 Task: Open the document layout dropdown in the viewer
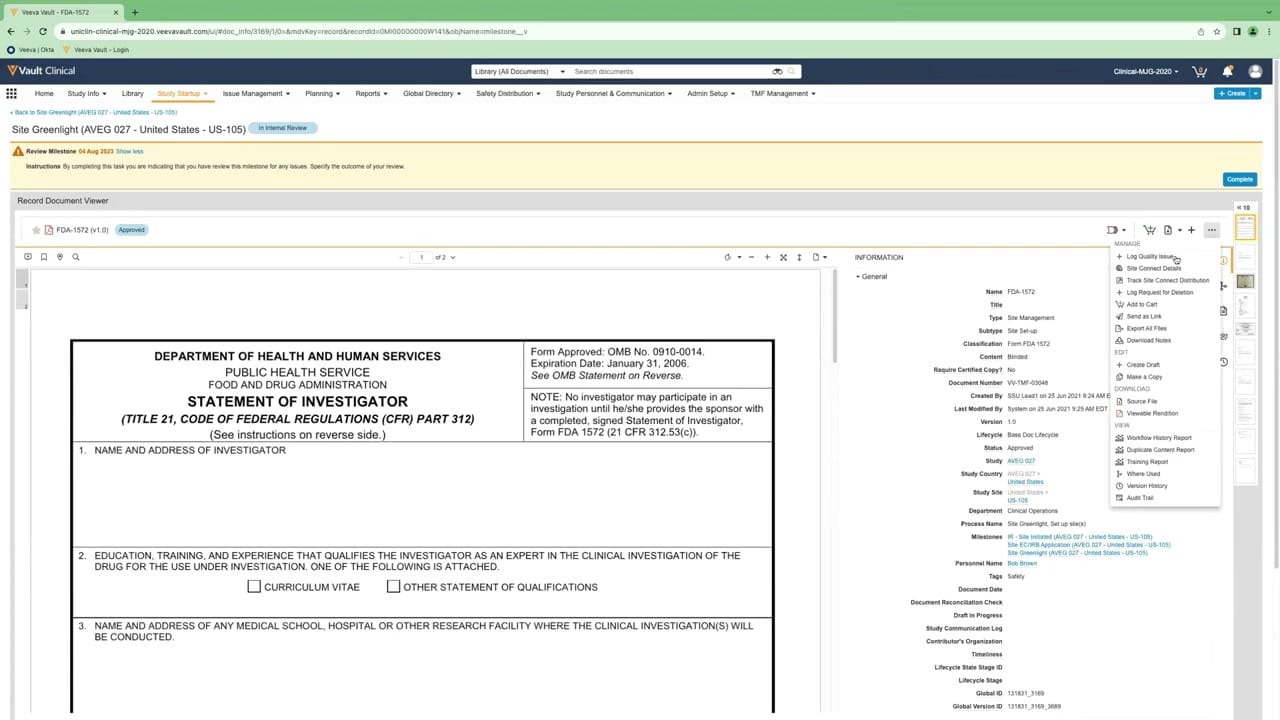[x=819, y=257]
